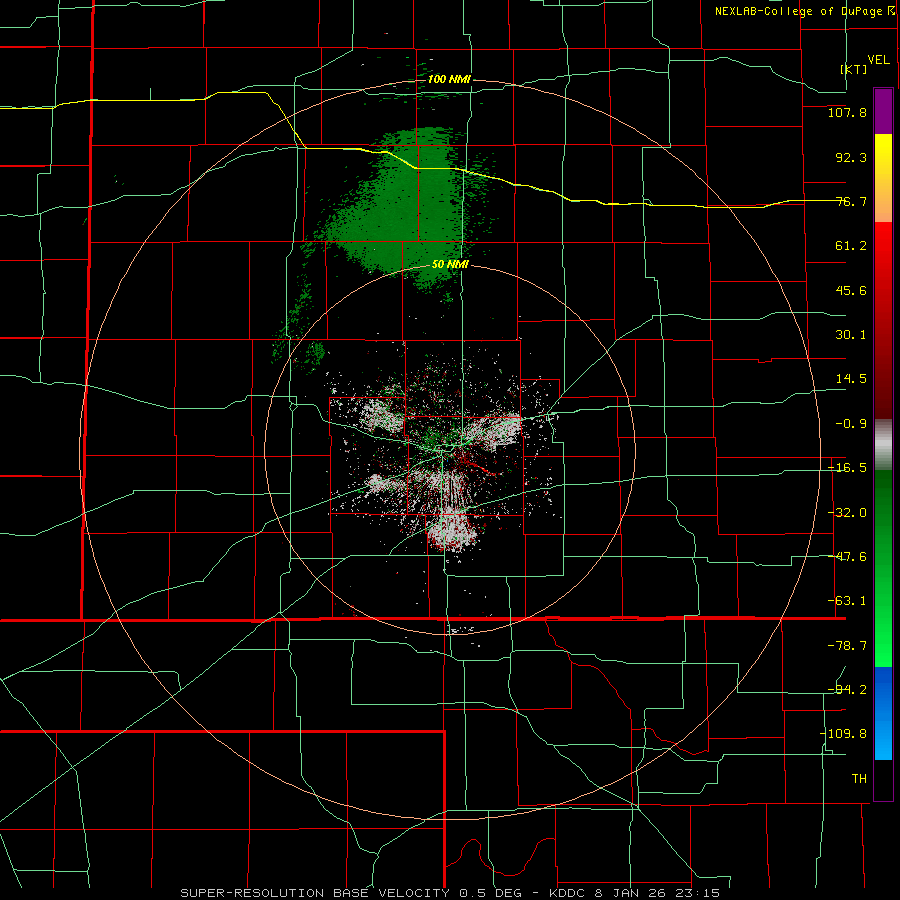Click the -63.1 legend value

click(847, 601)
